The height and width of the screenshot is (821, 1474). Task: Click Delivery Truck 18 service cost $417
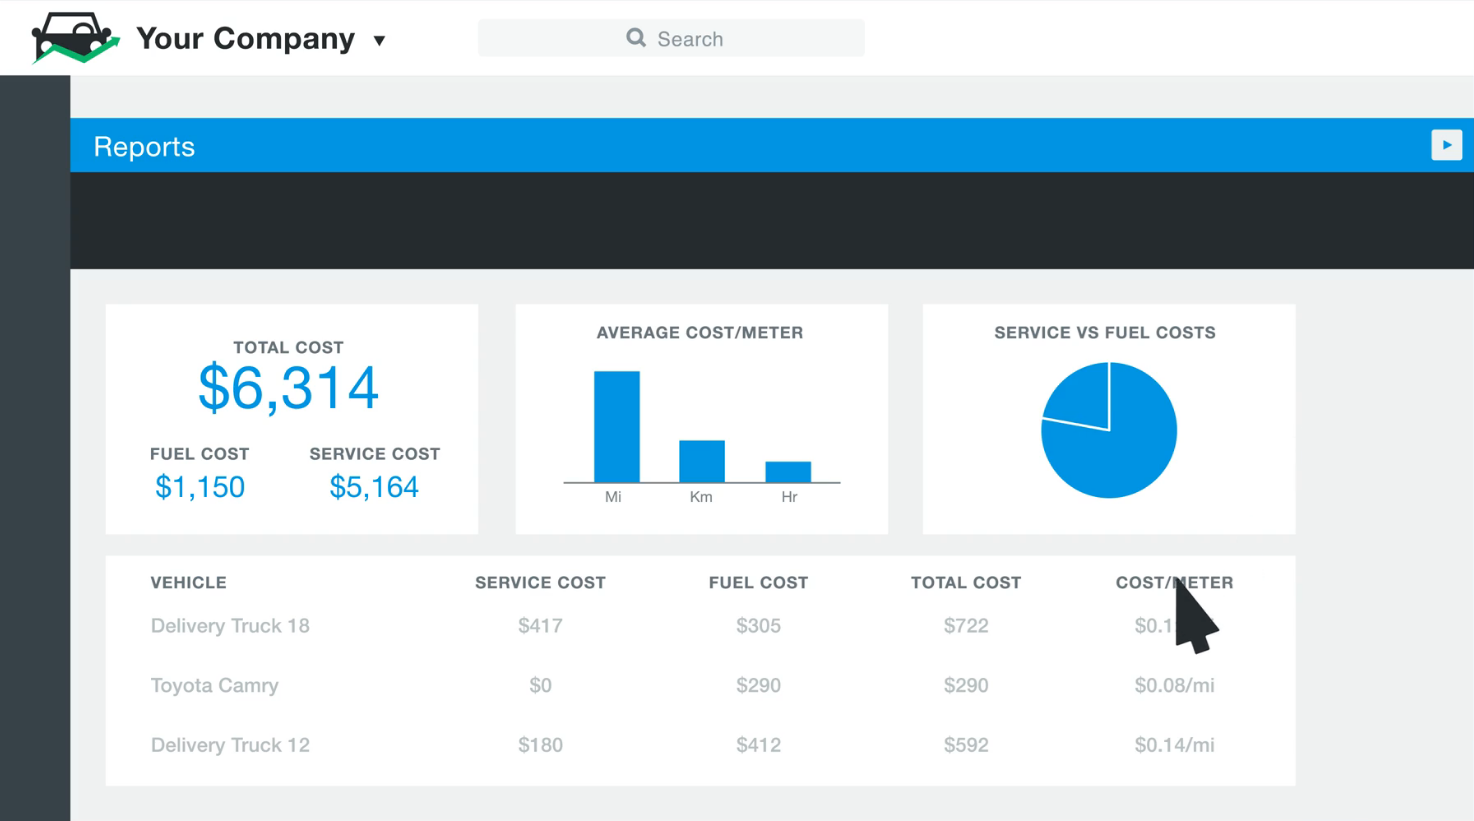coord(540,626)
